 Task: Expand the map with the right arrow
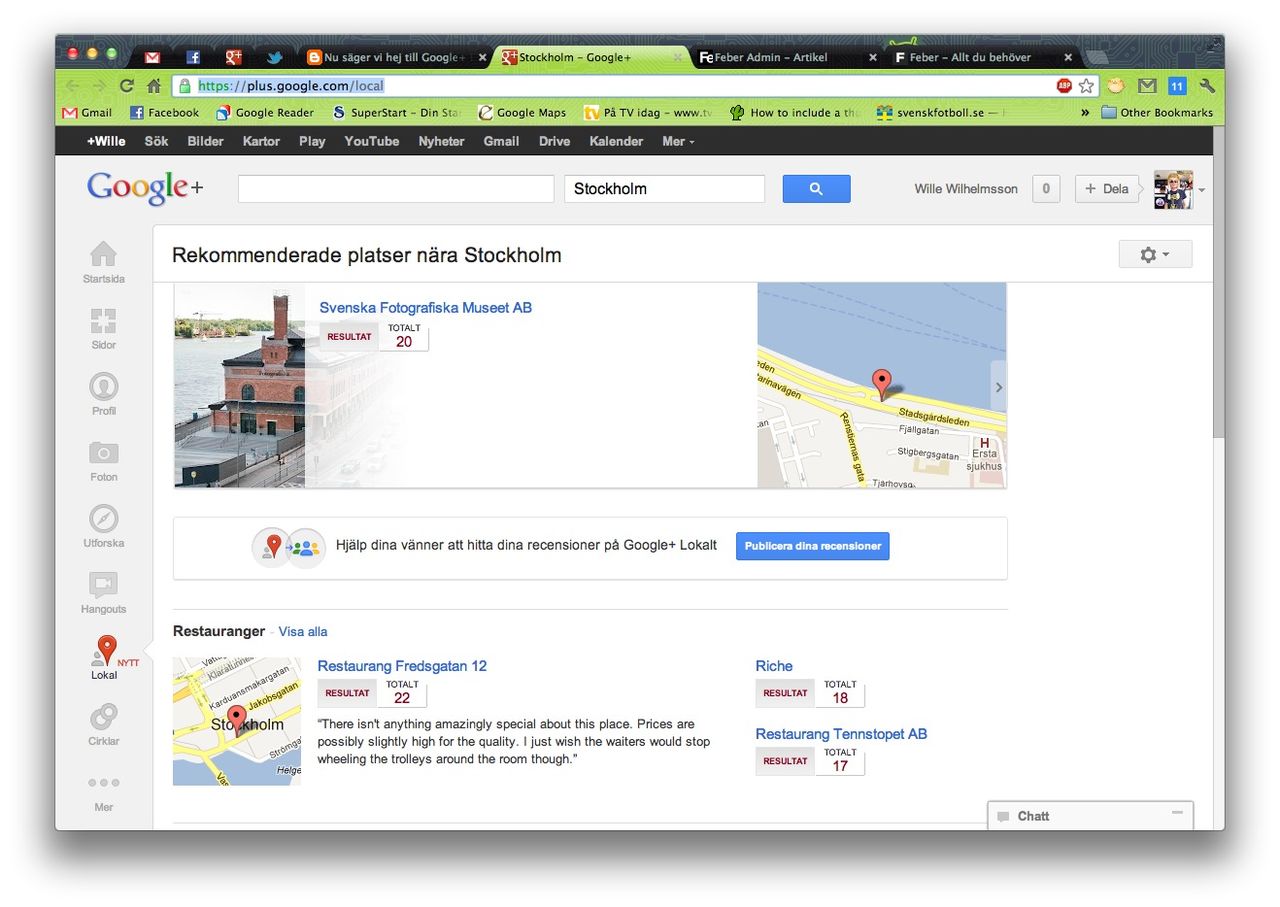[x=998, y=387]
